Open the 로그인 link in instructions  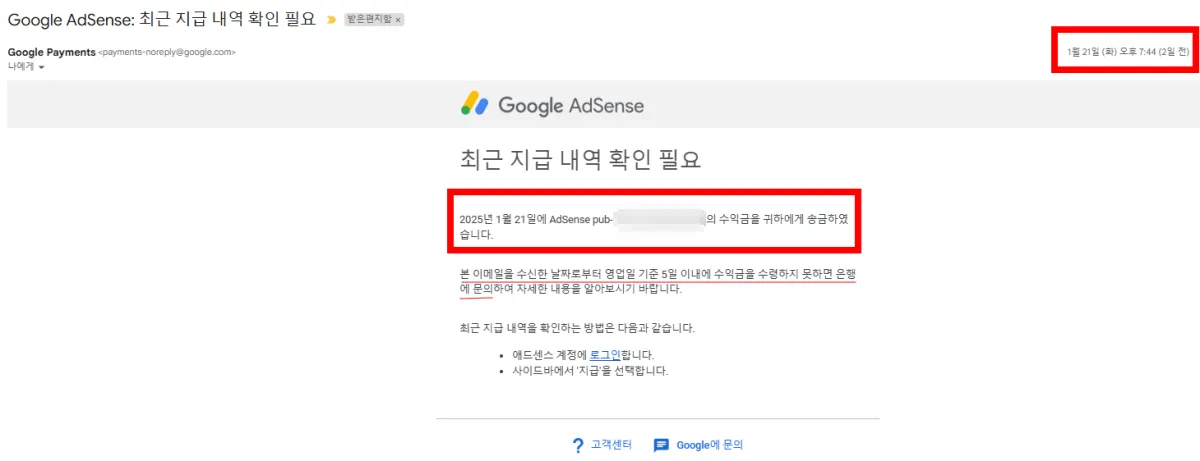pyautogui.click(x=605, y=355)
